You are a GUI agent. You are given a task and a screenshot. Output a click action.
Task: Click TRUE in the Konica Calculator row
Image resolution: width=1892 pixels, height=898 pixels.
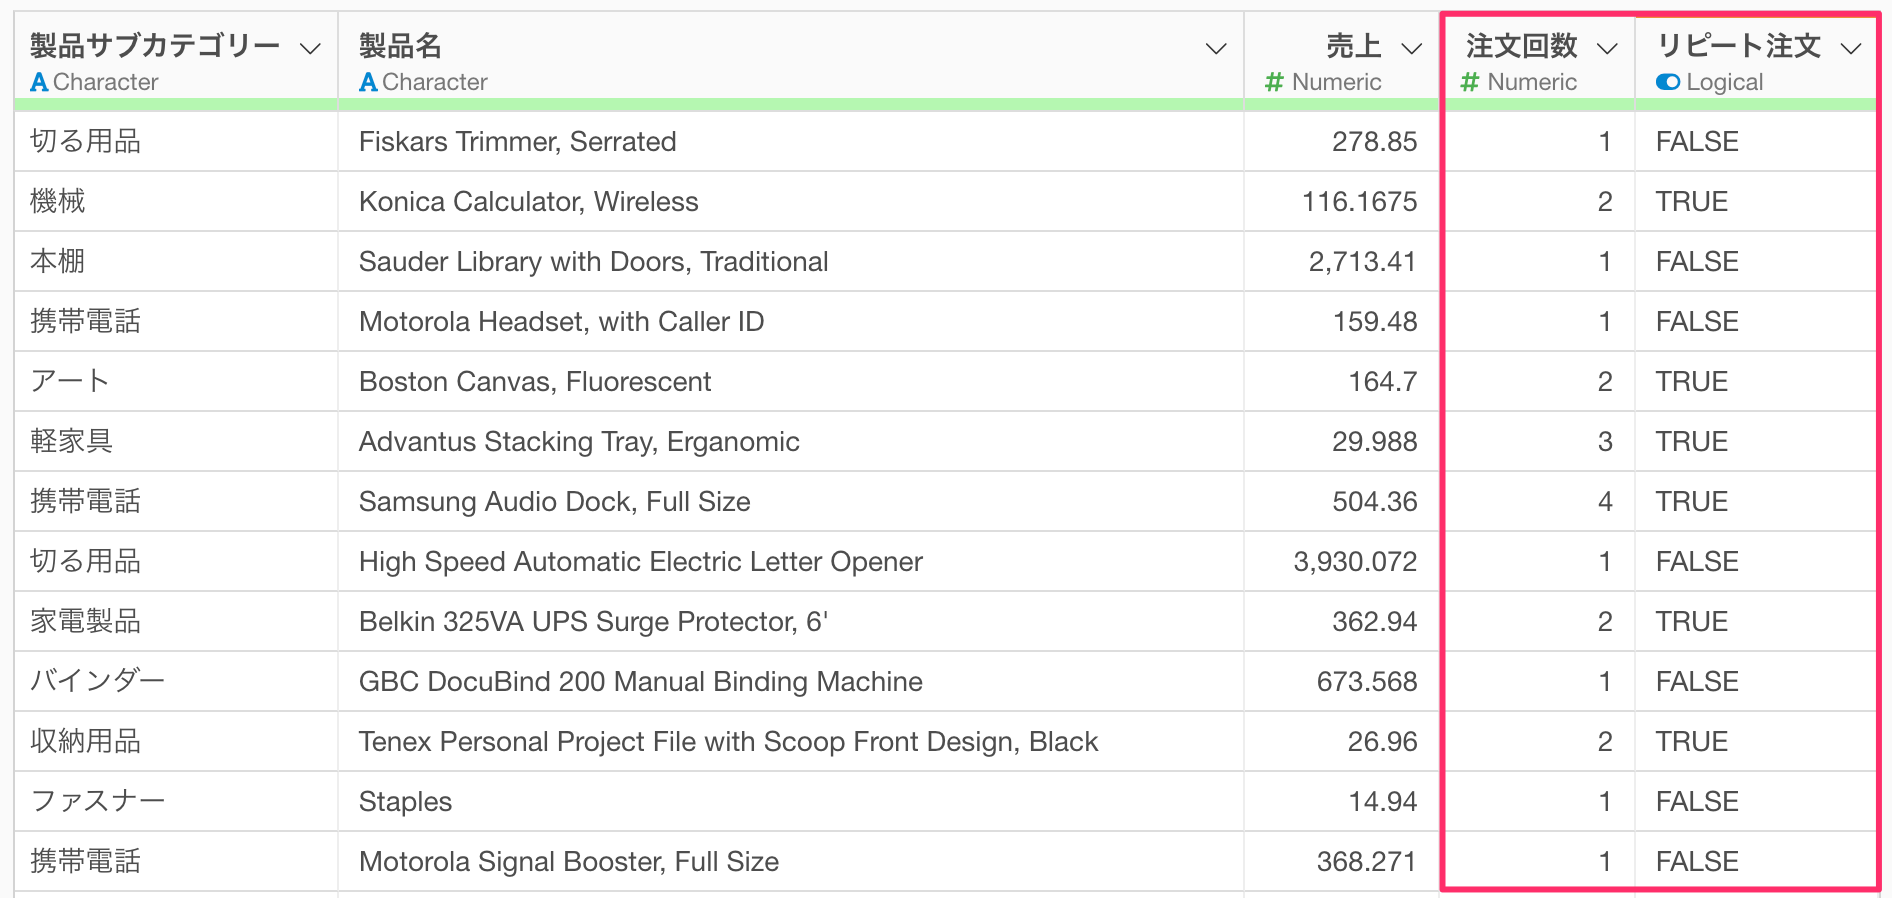pos(1692,202)
